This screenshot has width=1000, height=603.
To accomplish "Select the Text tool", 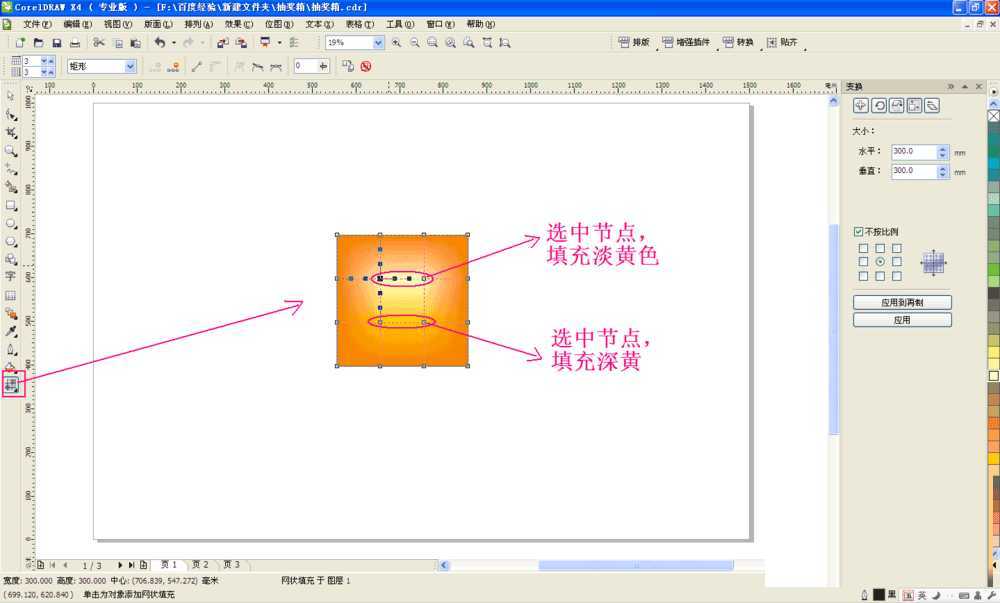I will tap(12, 276).
